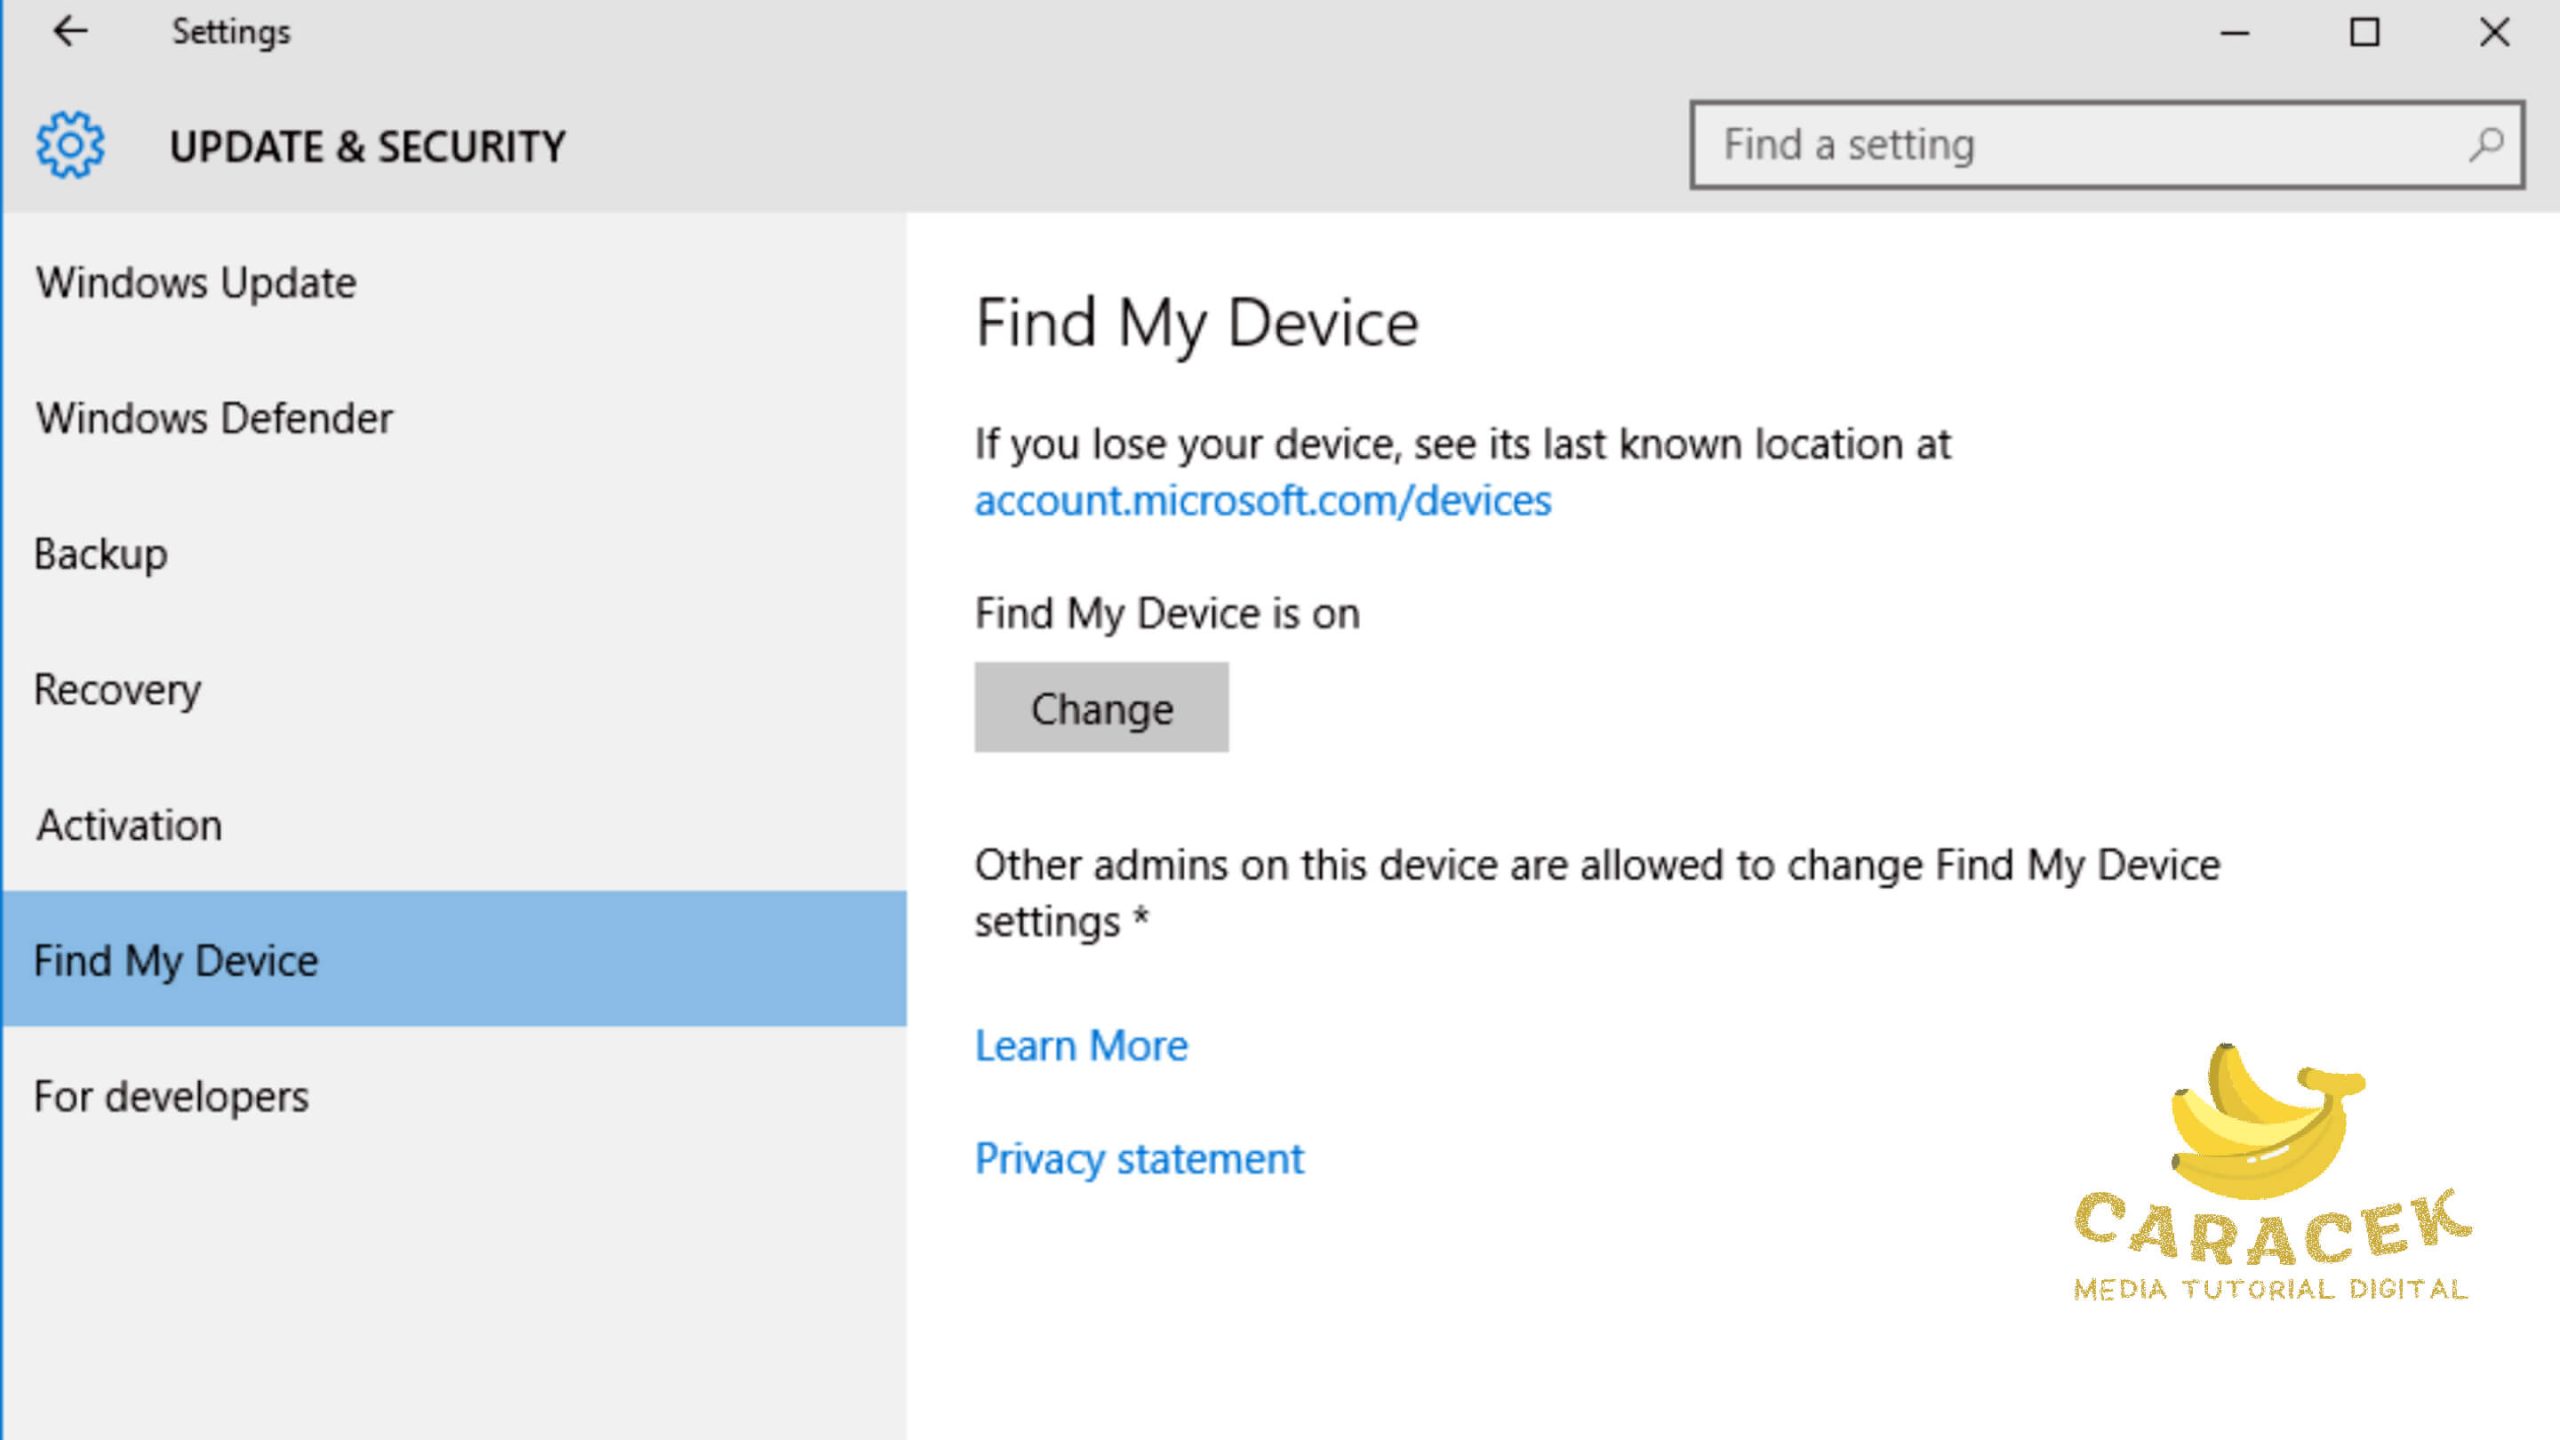Click the Learn More link
The height and width of the screenshot is (1440, 2560).
click(1081, 1046)
